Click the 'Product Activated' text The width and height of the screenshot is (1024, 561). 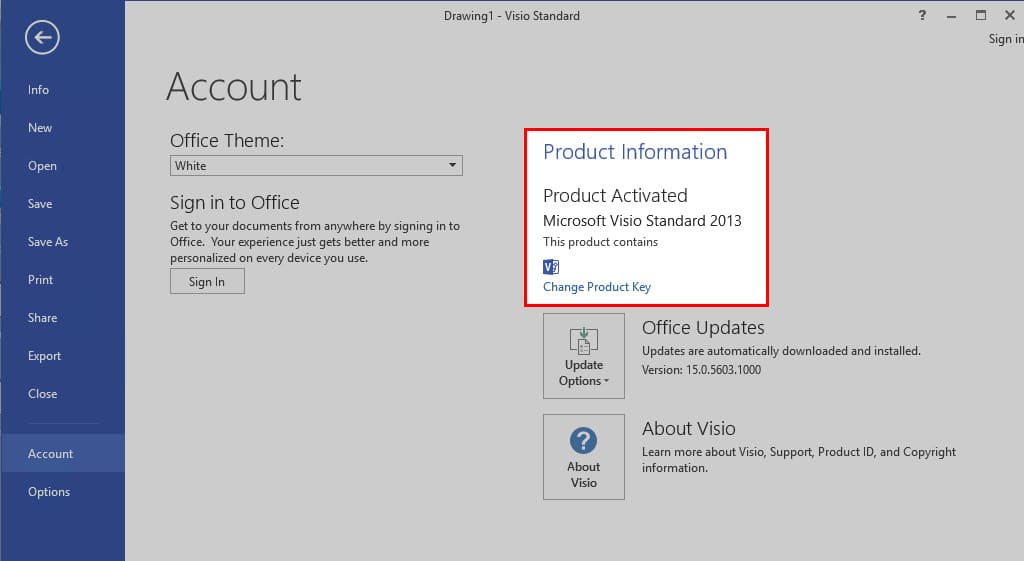coord(615,195)
